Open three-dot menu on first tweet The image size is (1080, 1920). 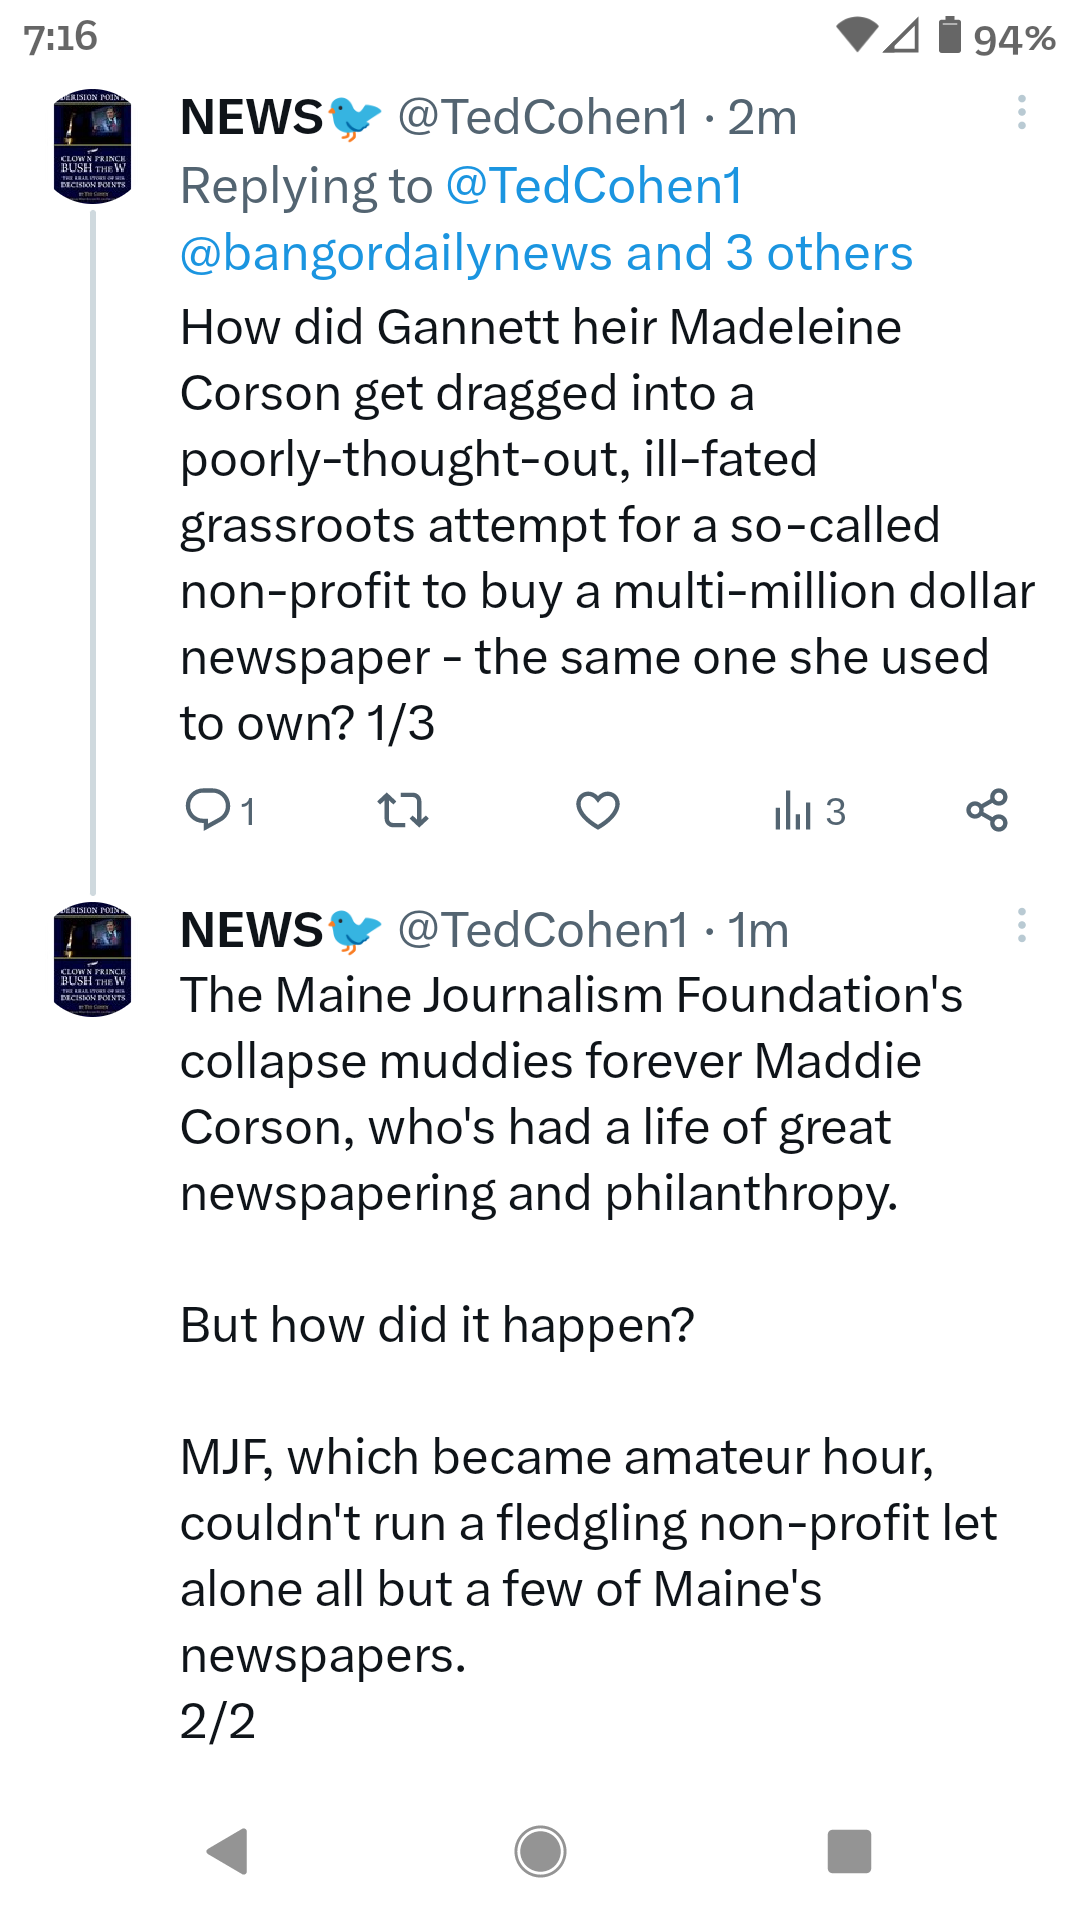1021,113
